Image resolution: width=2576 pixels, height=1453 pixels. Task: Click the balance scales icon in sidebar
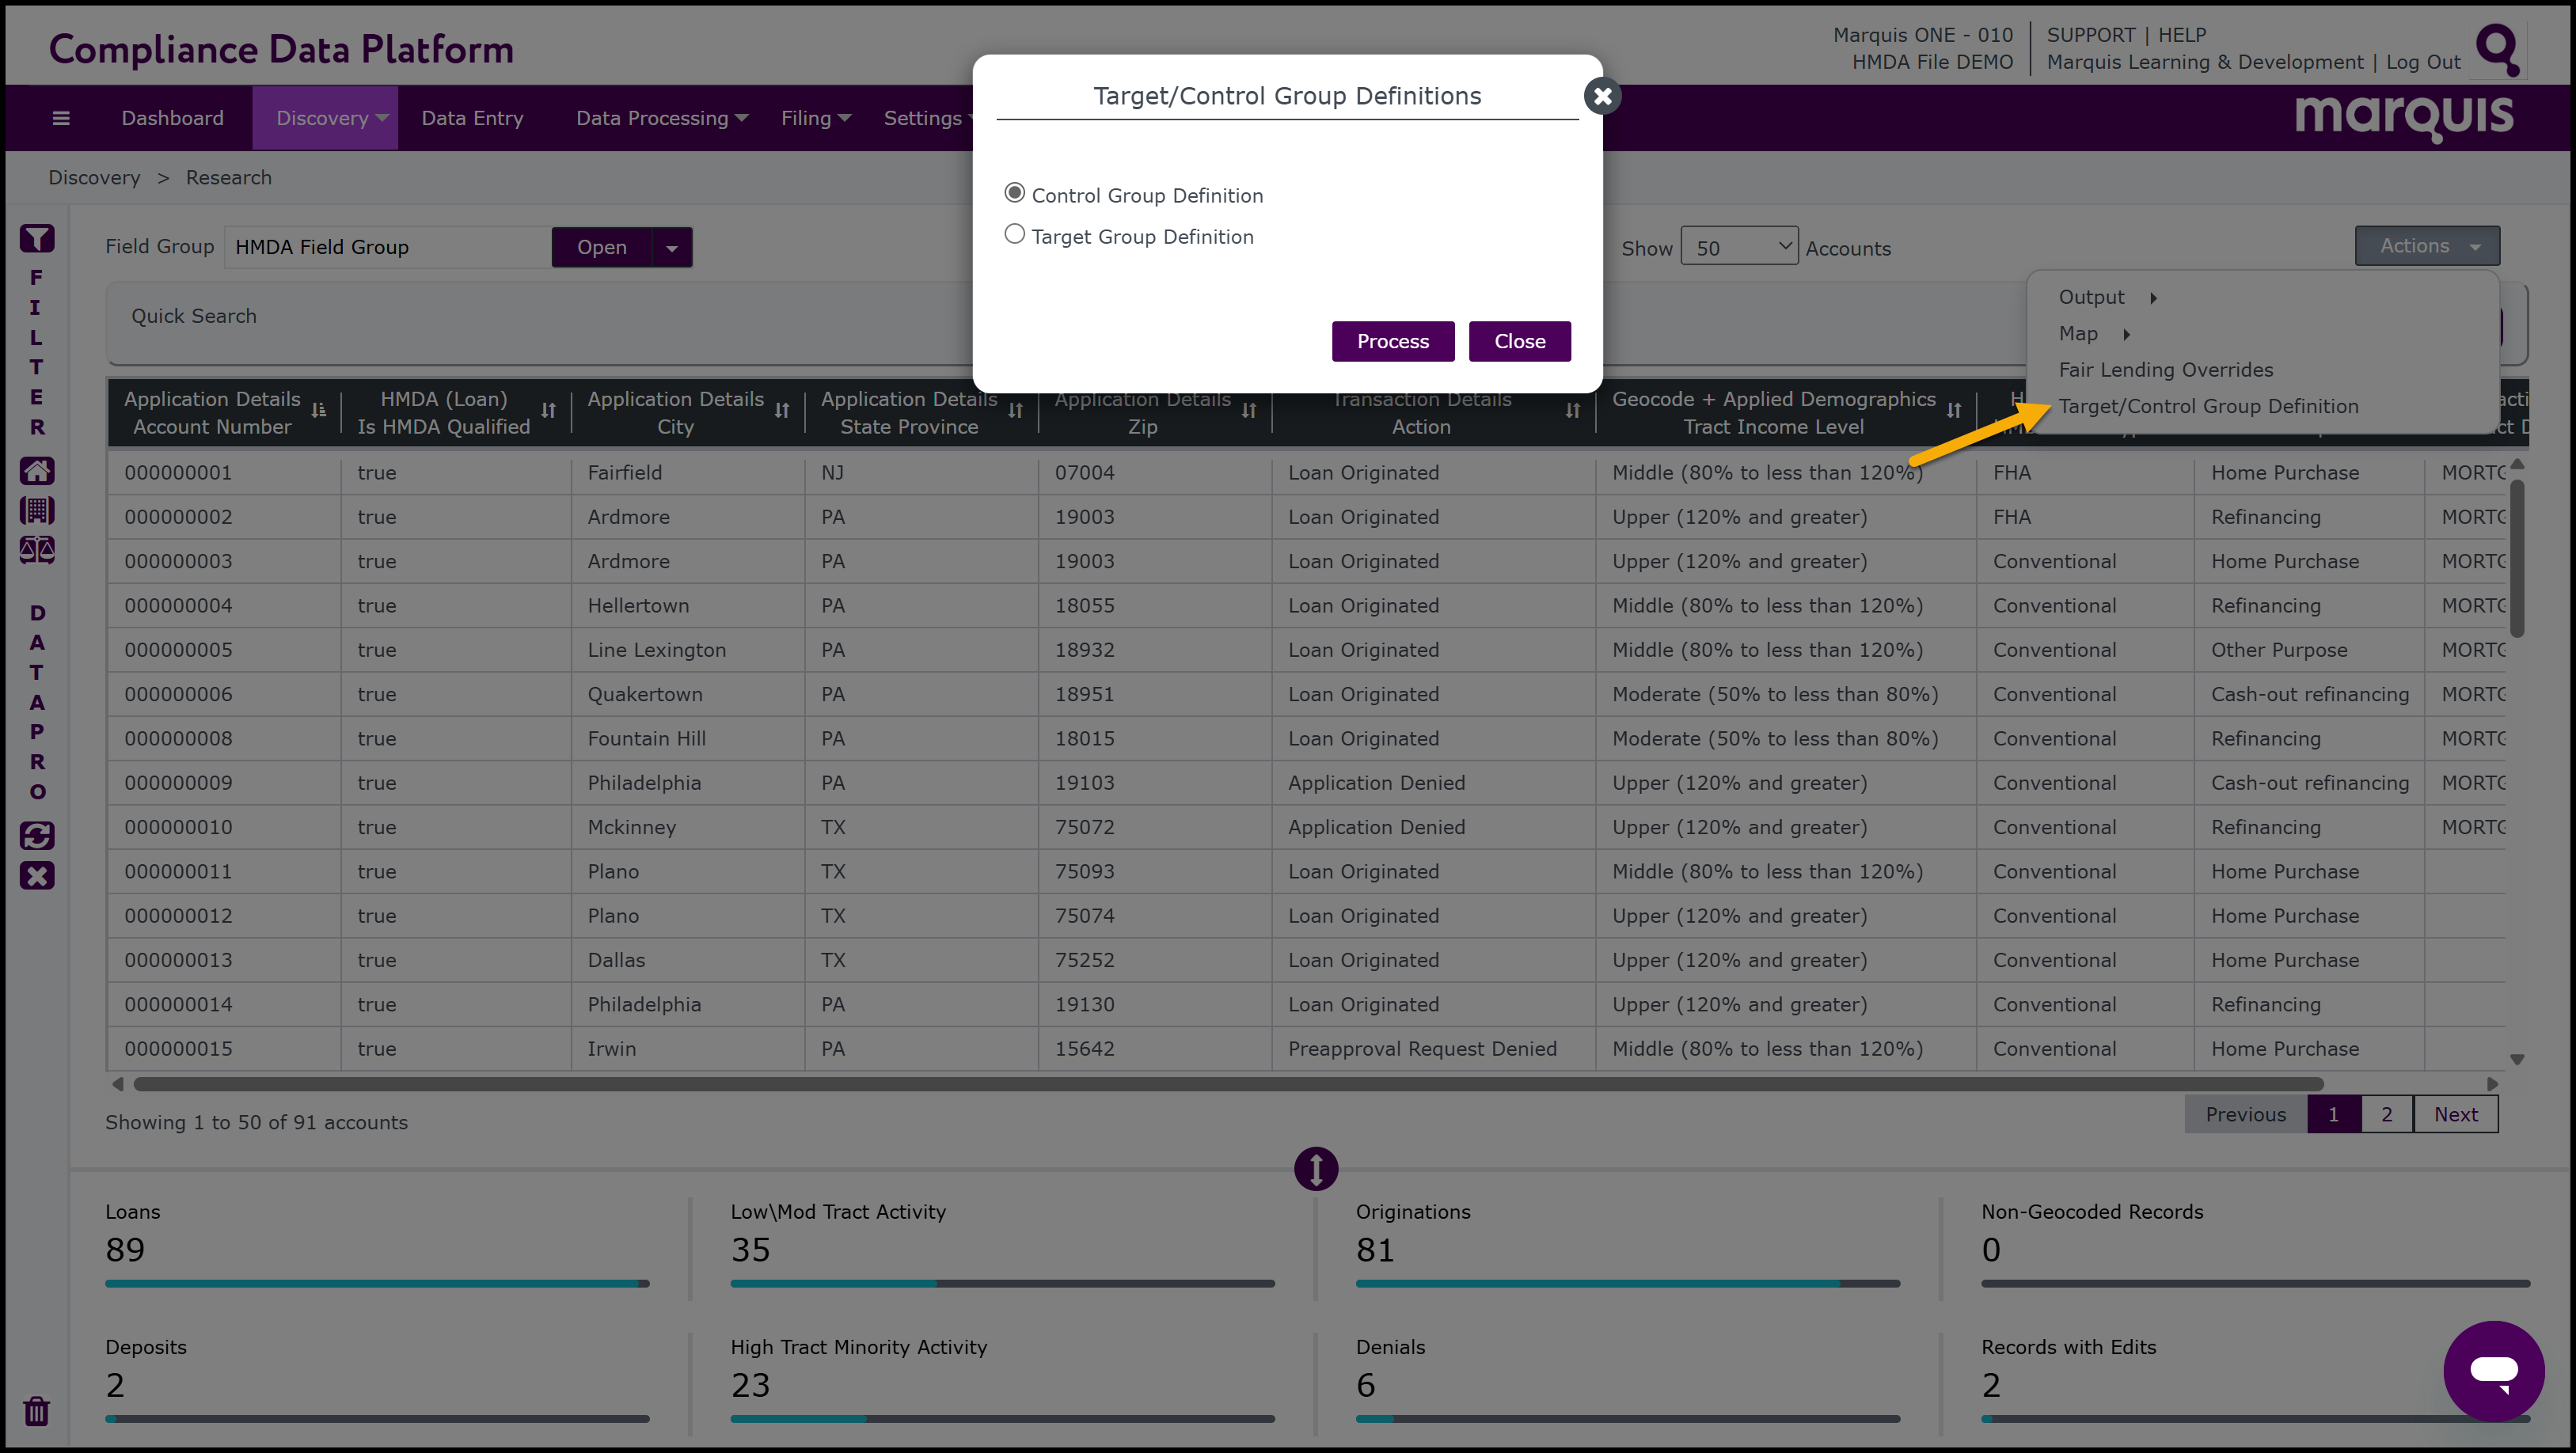(x=37, y=550)
